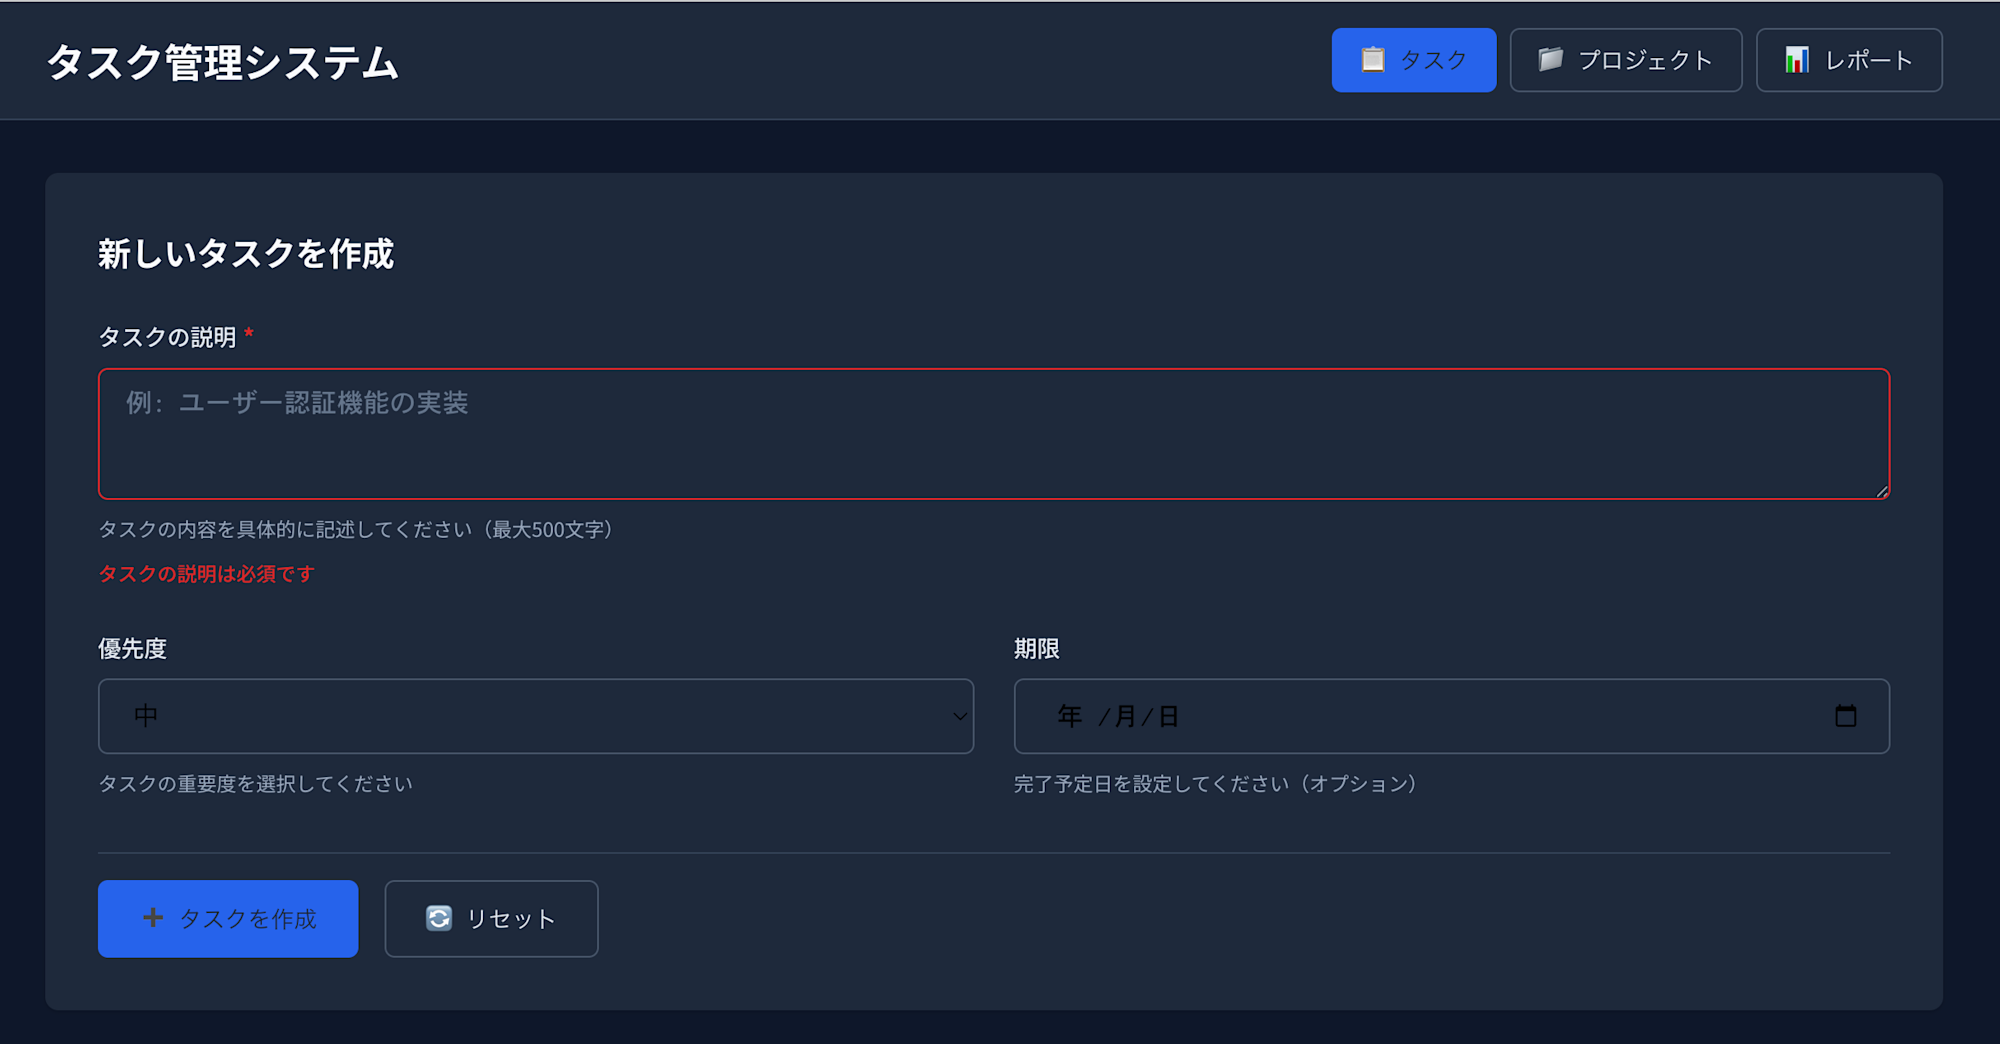Click the folder icon on プロジェクト button
The width and height of the screenshot is (2000, 1044).
coord(1551,60)
